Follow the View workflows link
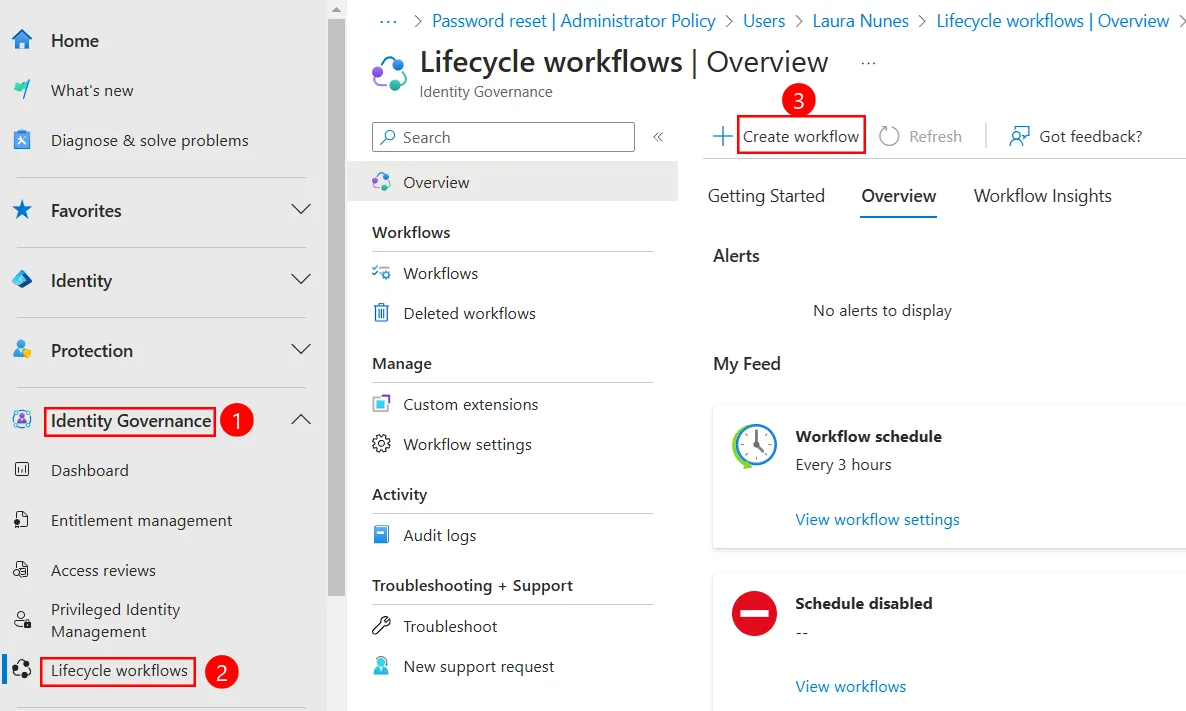Viewport: 1186px width, 711px height. (850, 686)
